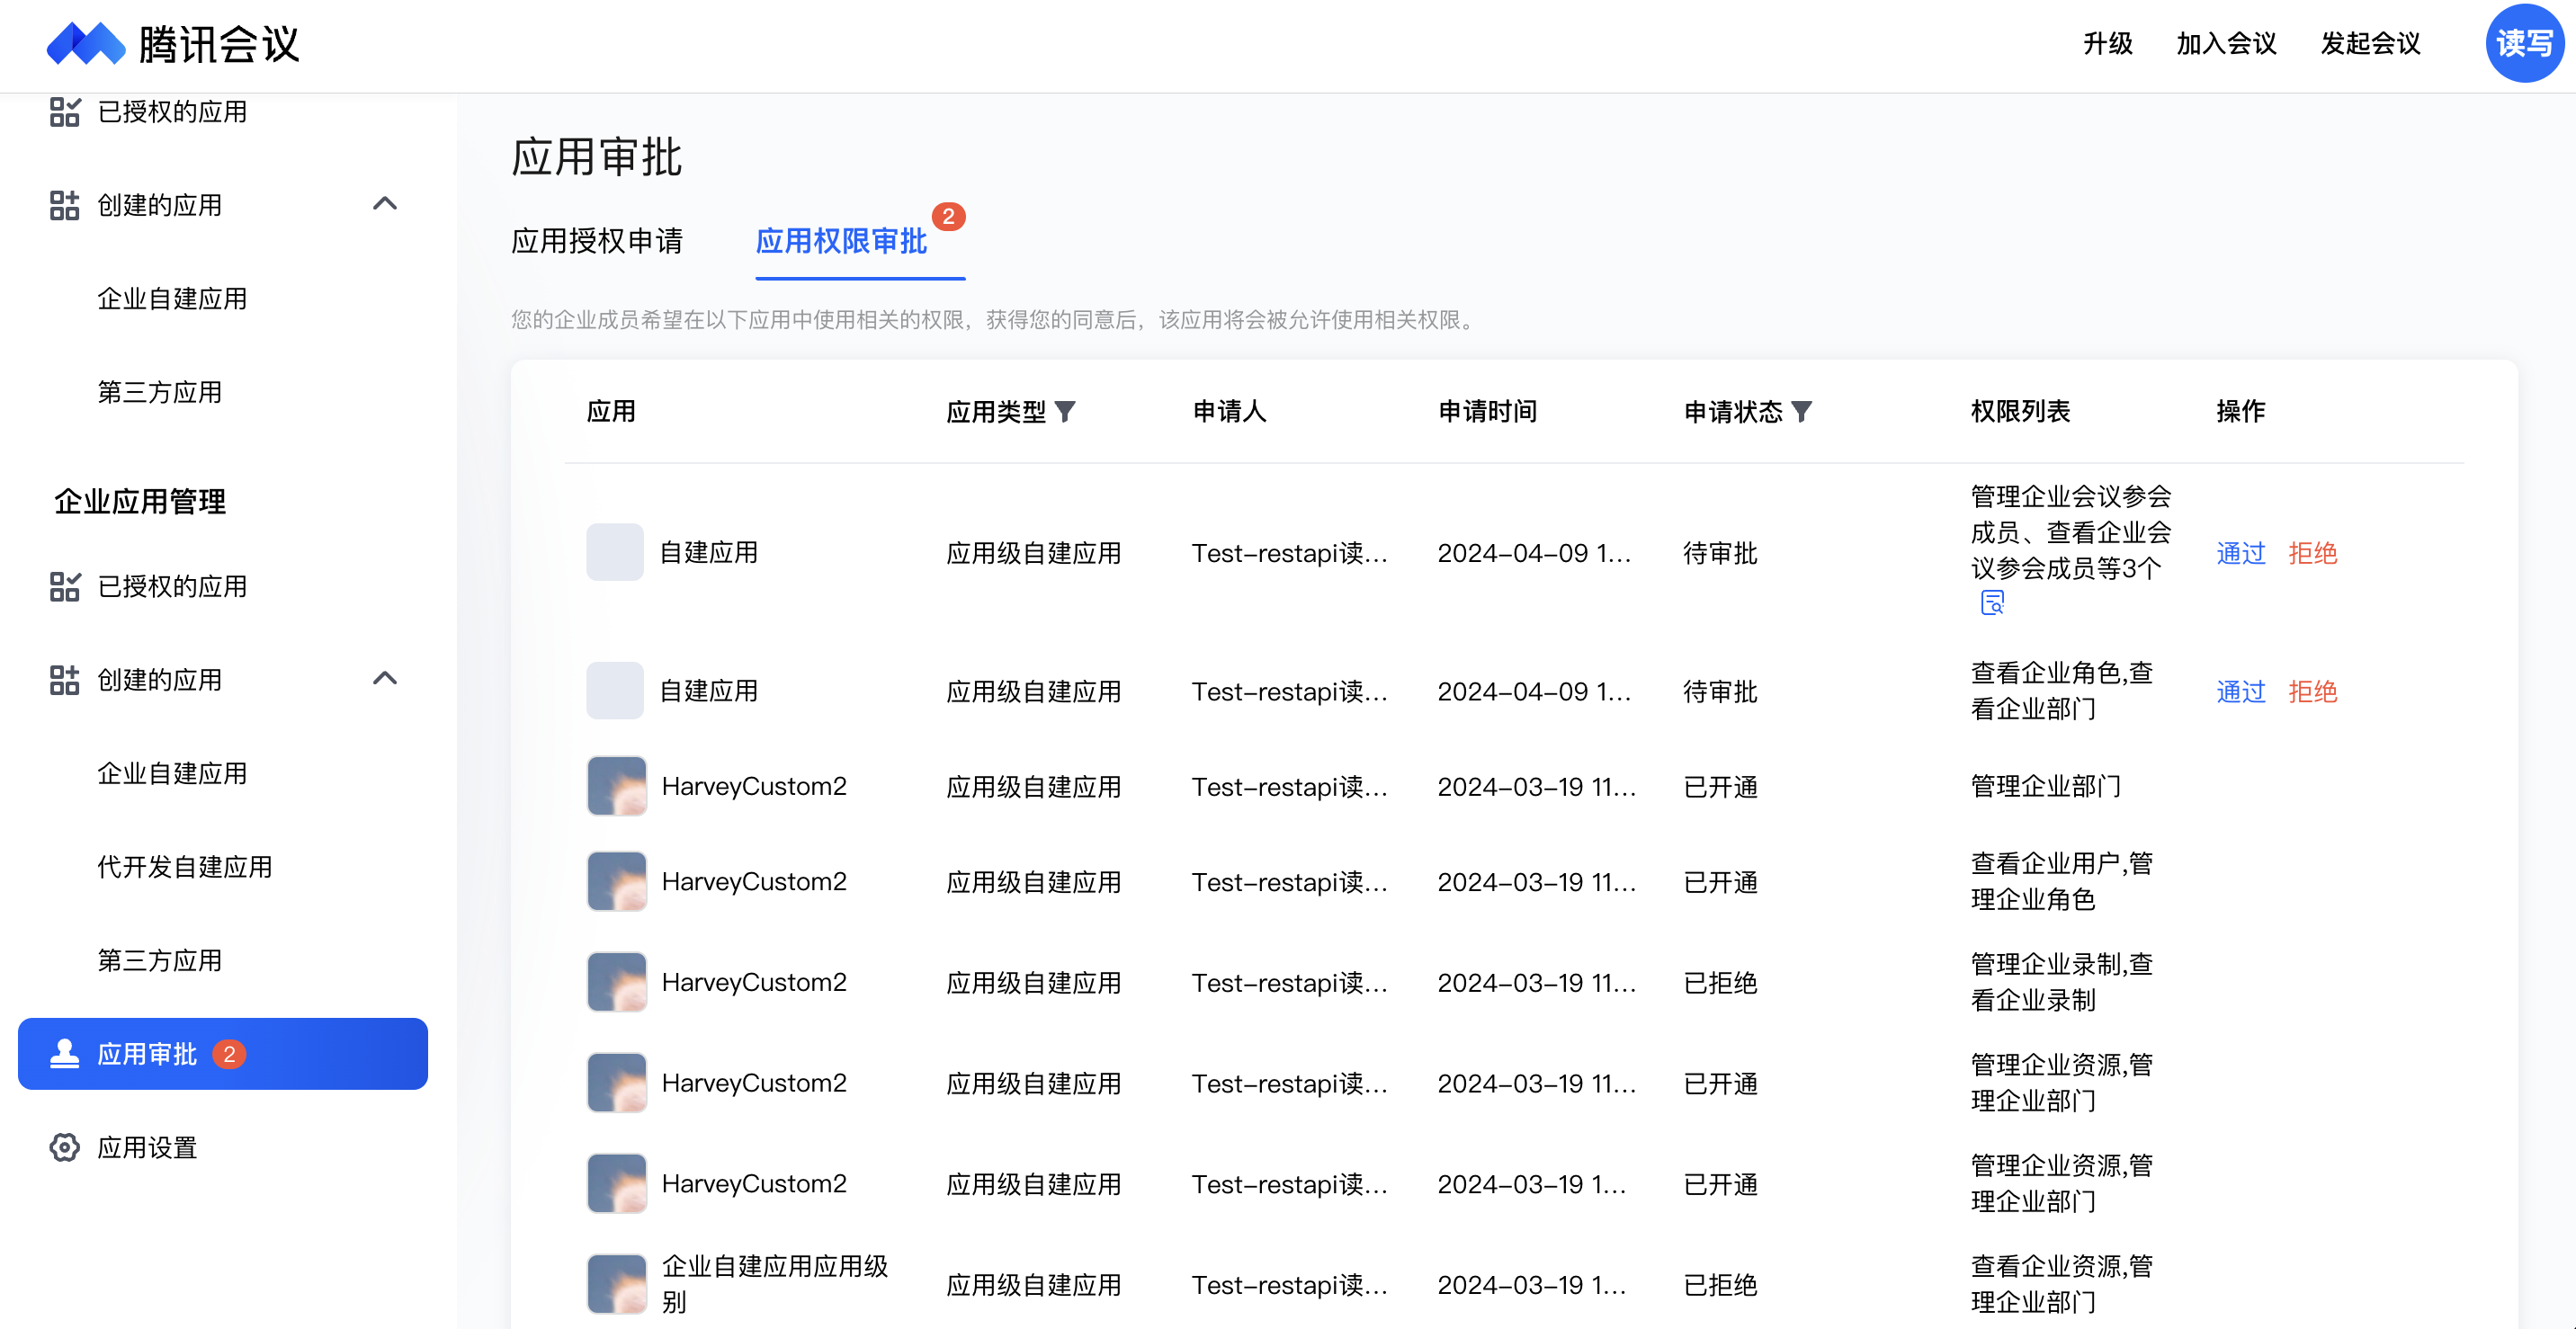Click 企业自建应用应用级别 app name
Viewport: 2576px width, 1329px height.
point(775,1284)
